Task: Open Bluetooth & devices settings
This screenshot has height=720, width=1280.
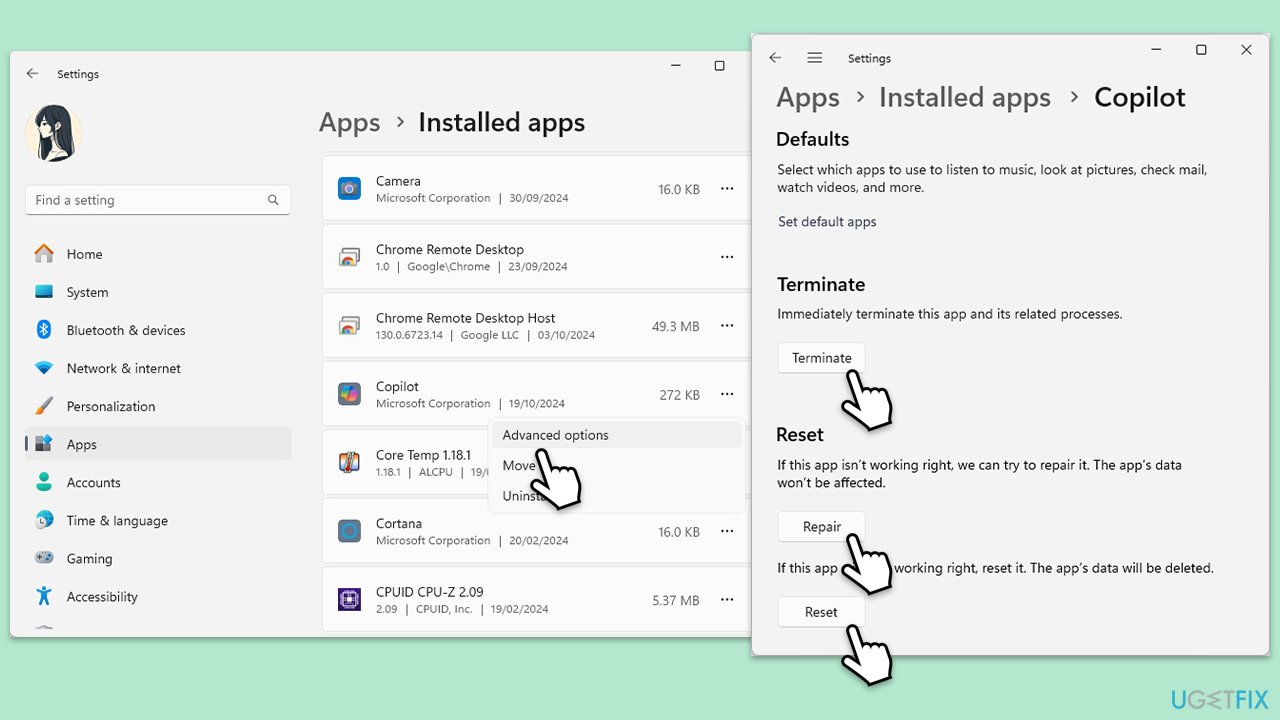Action: (x=158, y=330)
